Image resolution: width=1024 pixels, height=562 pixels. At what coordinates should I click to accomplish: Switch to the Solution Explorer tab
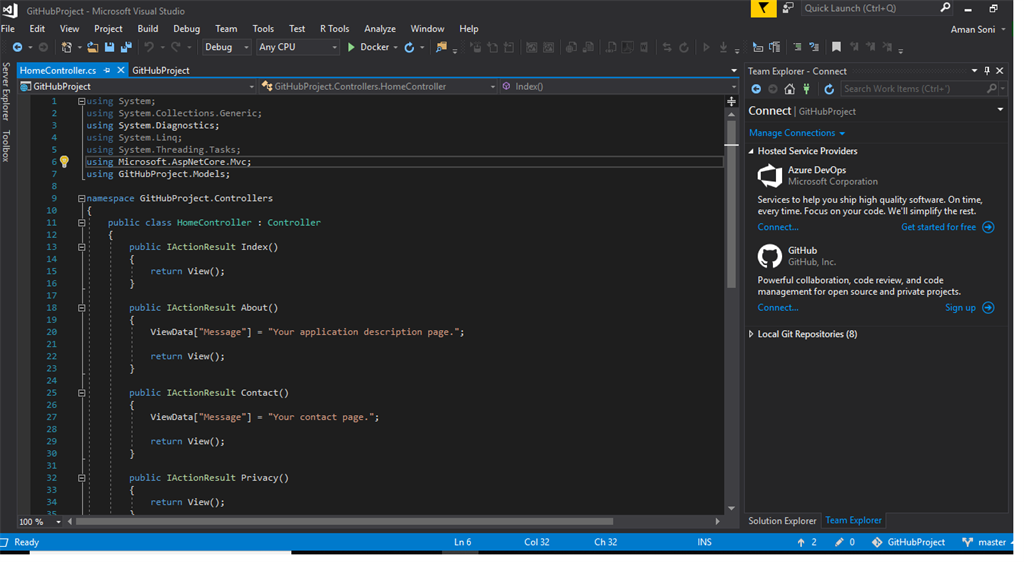pyautogui.click(x=782, y=521)
